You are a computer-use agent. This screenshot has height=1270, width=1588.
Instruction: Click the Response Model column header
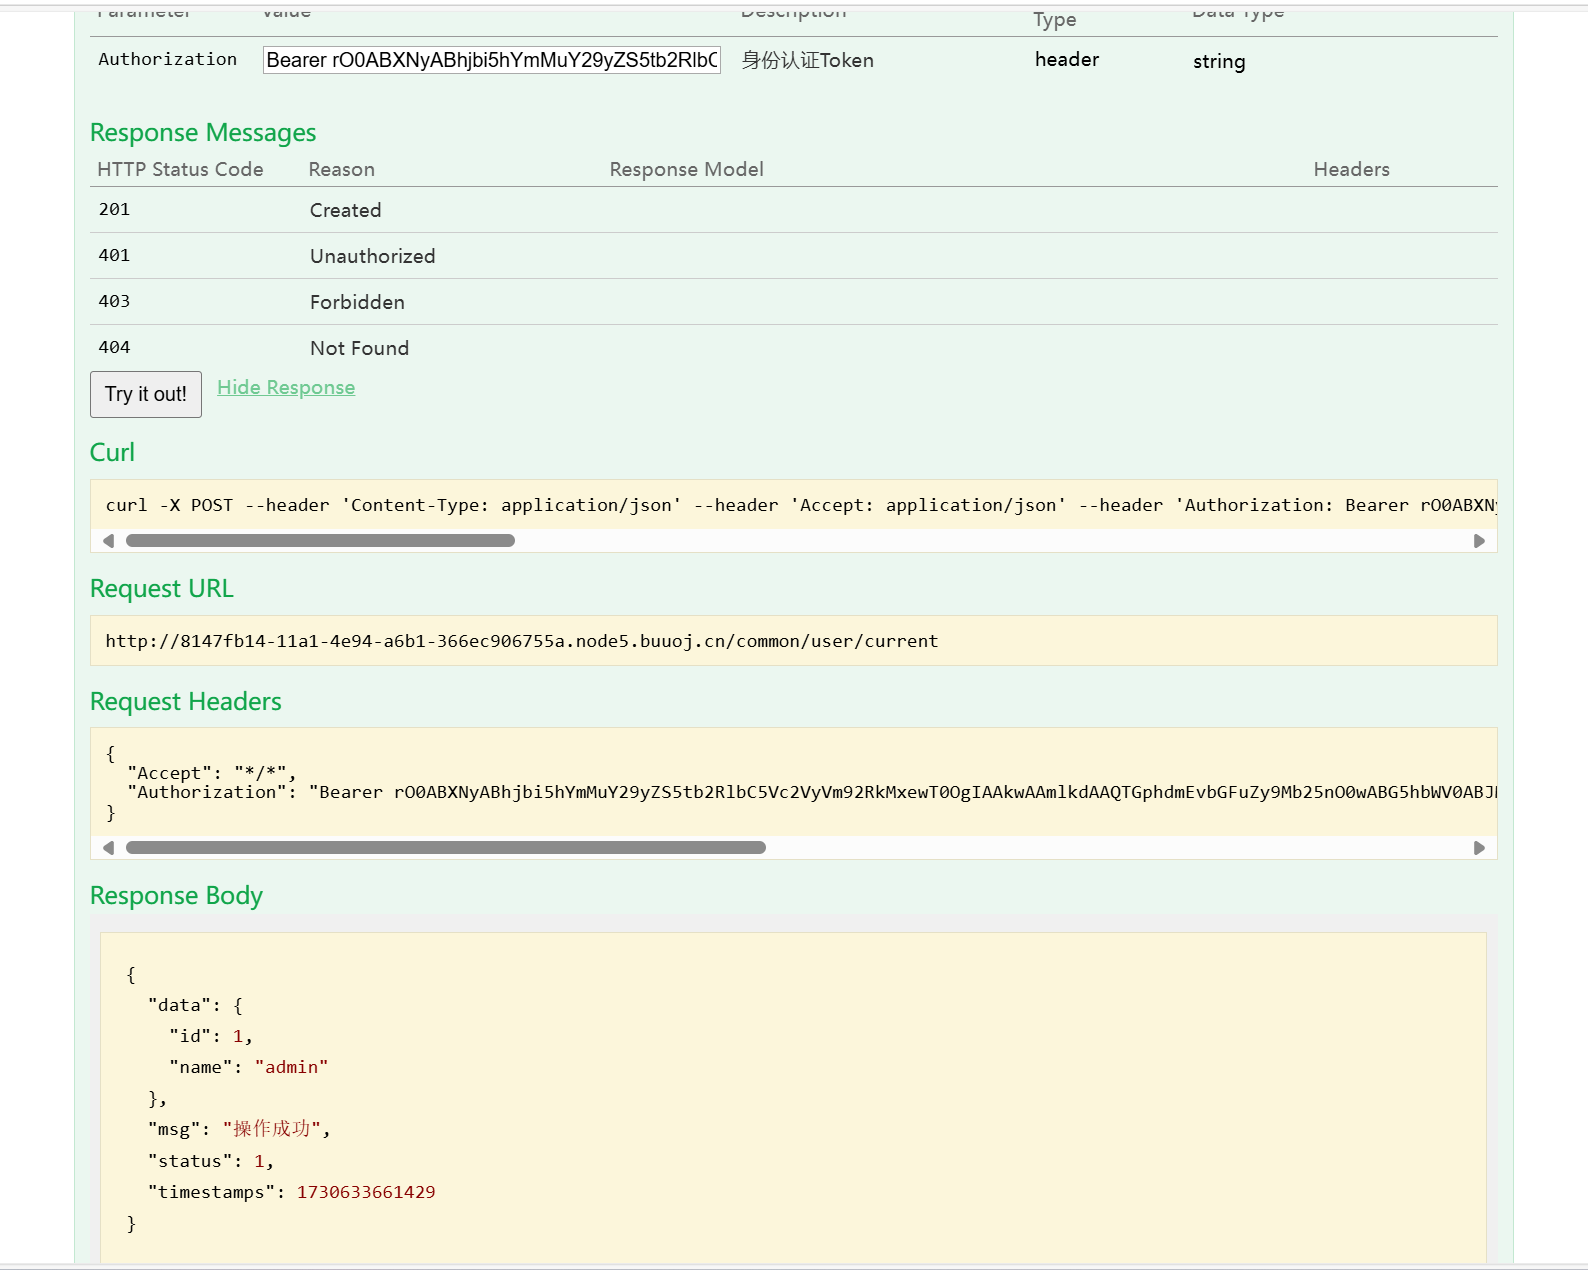click(686, 170)
